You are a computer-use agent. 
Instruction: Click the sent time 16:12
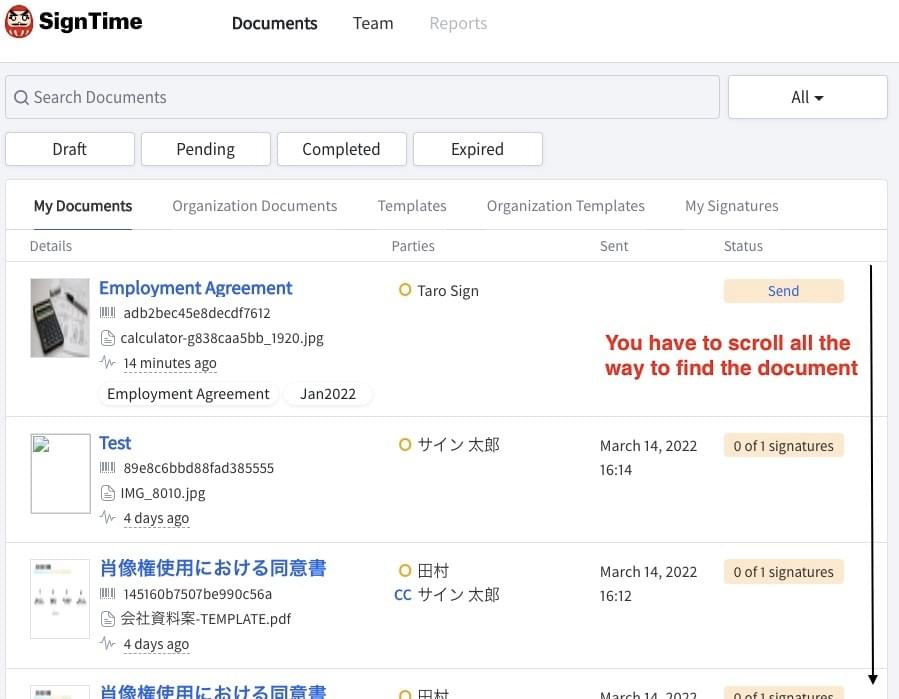point(616,596)
